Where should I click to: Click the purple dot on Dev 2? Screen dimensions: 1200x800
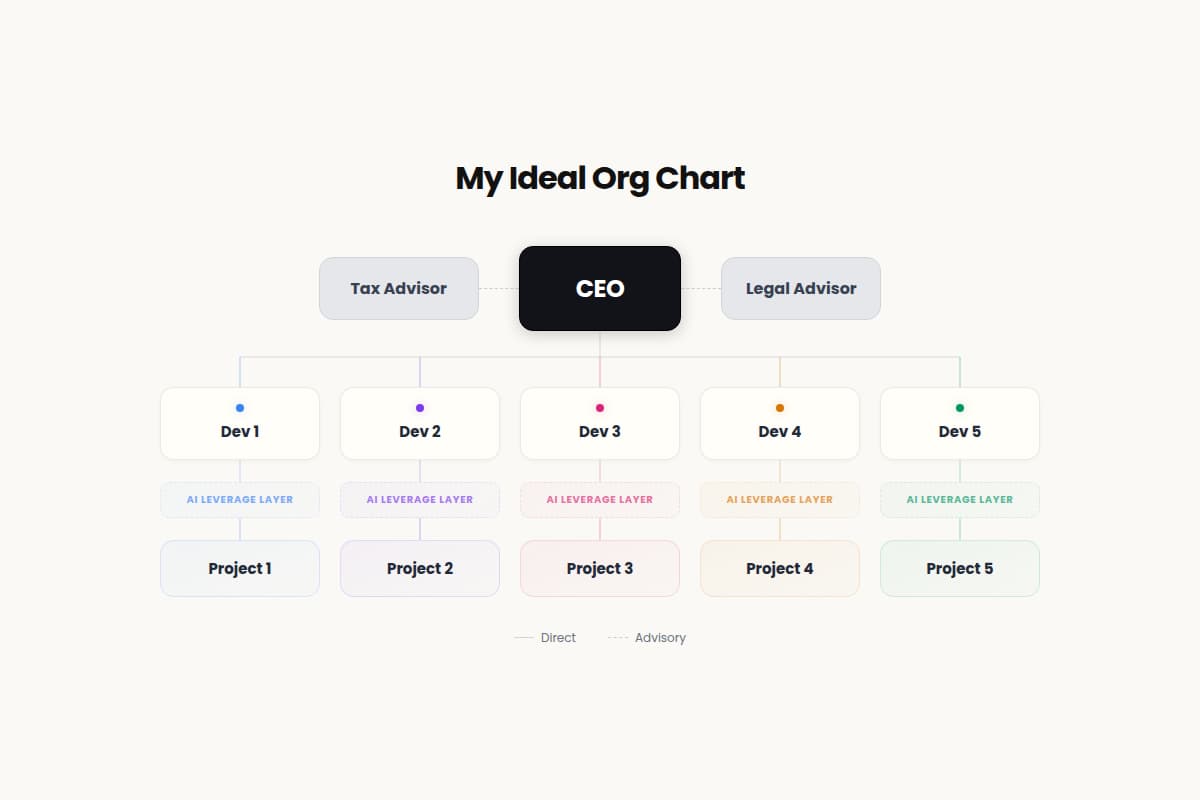coord(420,408)
